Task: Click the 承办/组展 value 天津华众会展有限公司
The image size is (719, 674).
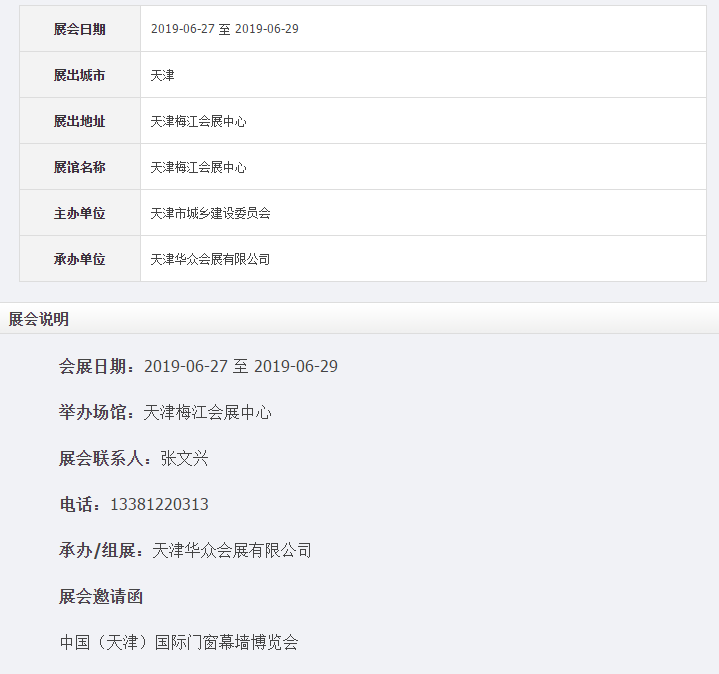Action: tap(232, 550)
